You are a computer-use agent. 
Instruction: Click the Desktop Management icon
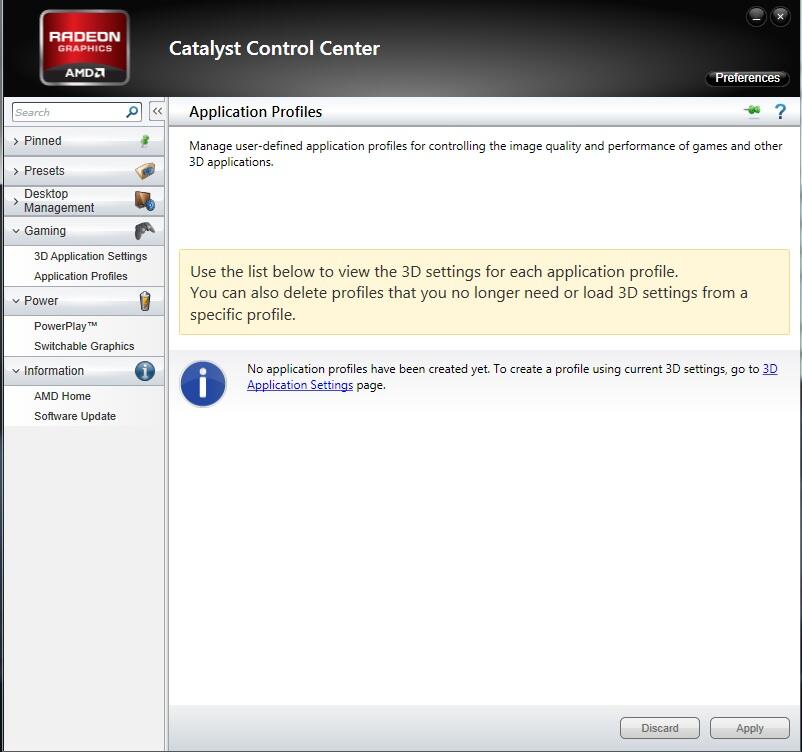[x=145, y=201]
